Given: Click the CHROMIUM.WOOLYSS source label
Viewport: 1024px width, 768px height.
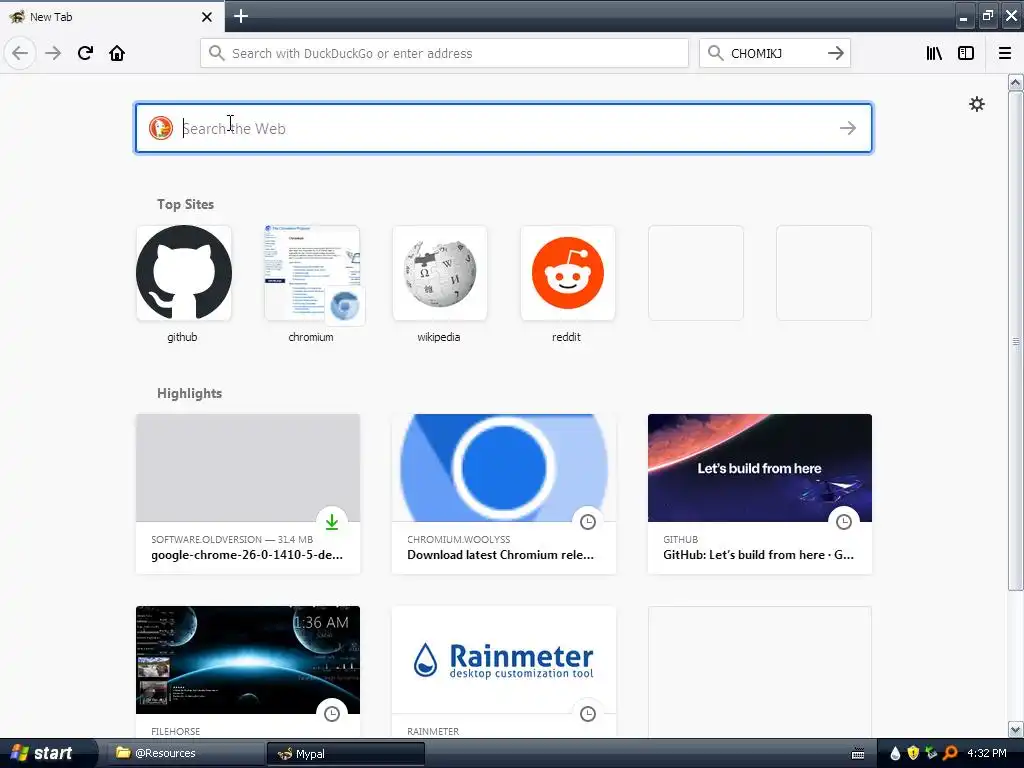Looking at the screenshot, I should click(x=458, y=539).
